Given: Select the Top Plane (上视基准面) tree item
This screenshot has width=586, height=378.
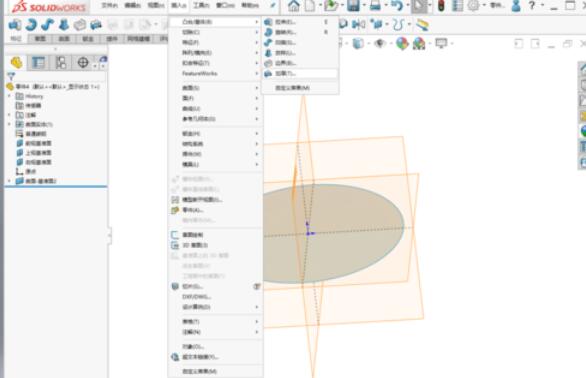Looking at the screenshot, I should pyautogui.click(x=34, y=153).
